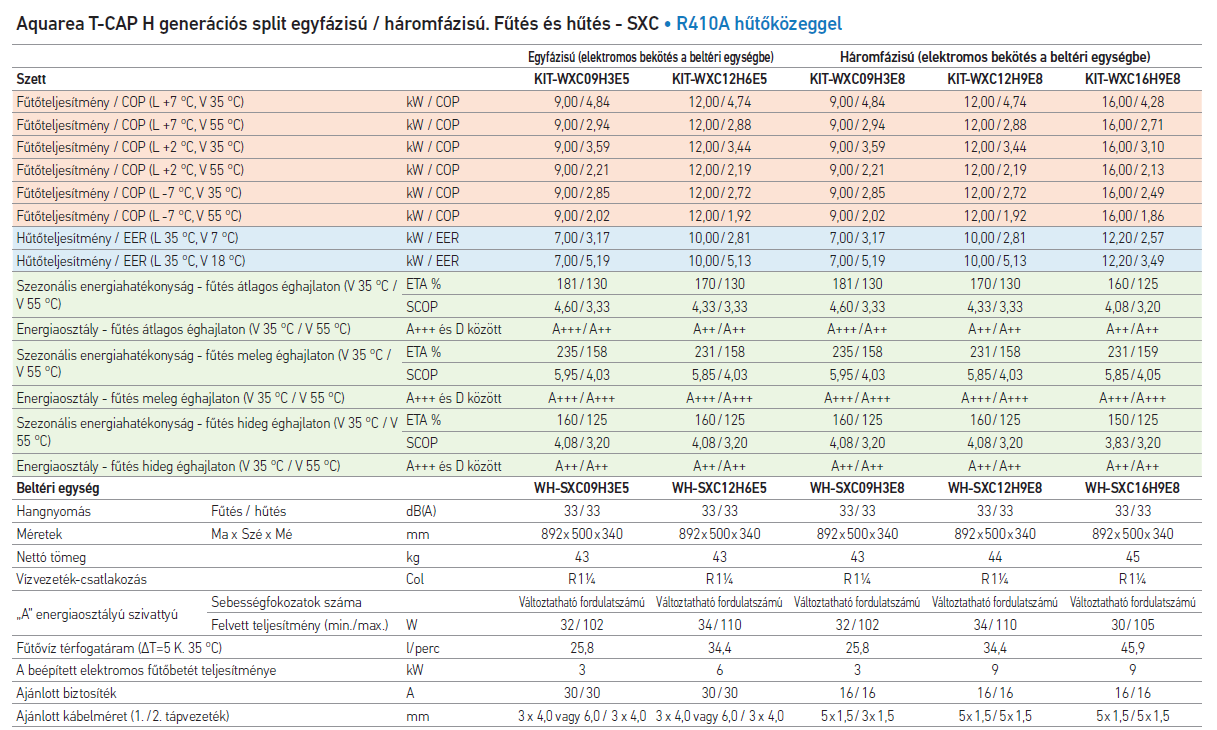
Task: Select the KIT-WXC09H3E8 column header
Action: click(857, 78)
